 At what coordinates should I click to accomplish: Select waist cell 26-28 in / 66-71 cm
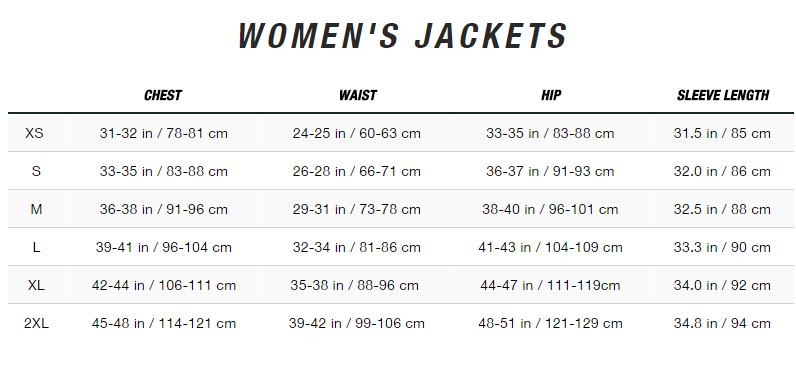(x=356, y=172)
